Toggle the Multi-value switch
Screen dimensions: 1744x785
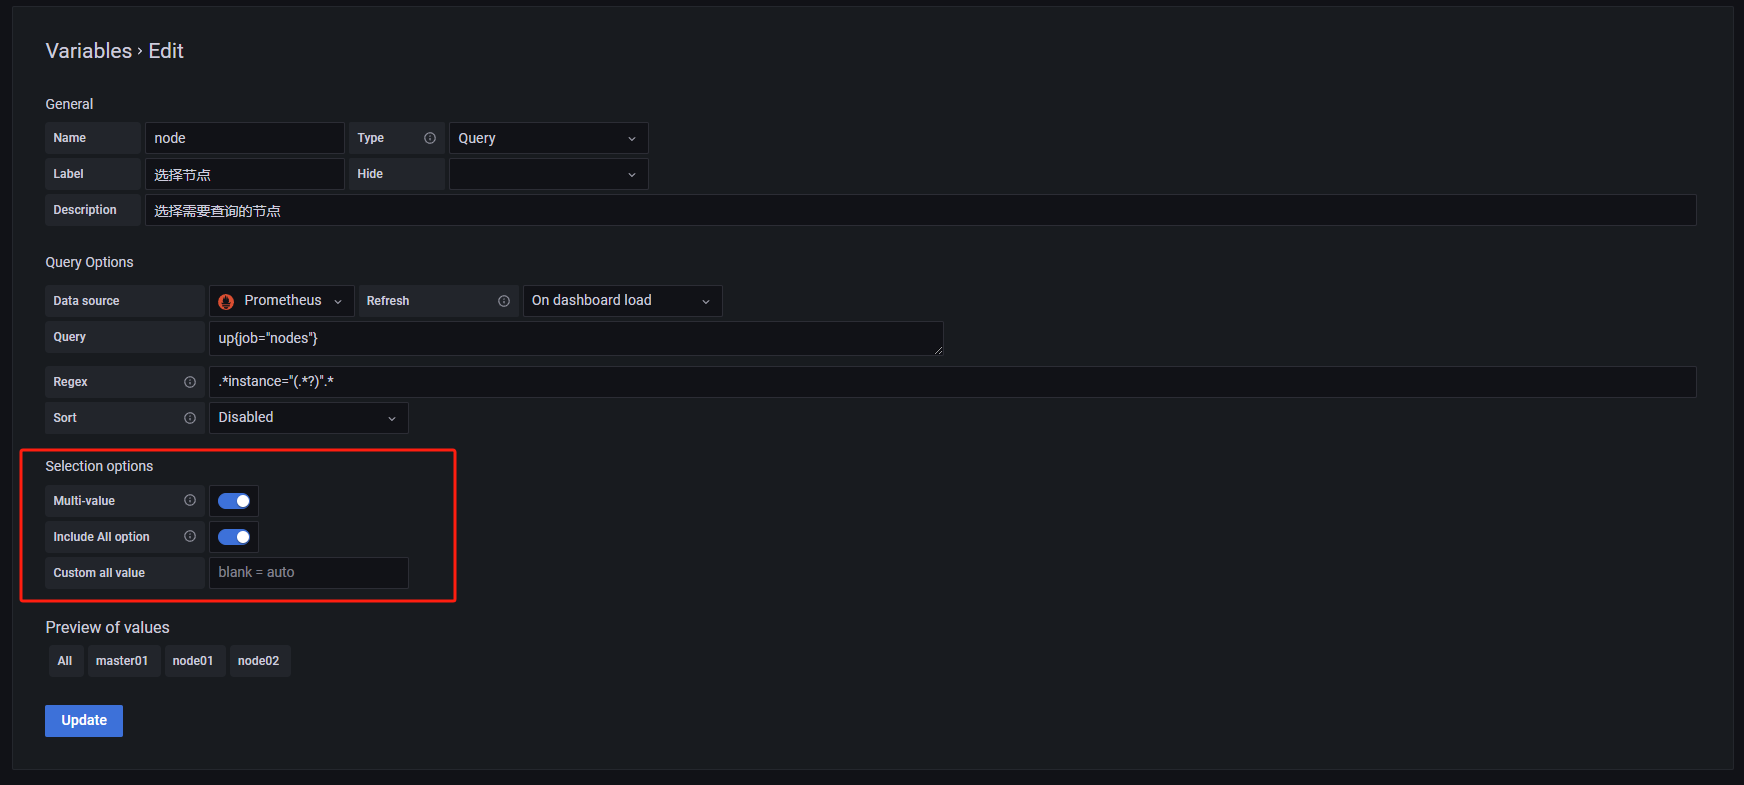(x=234, y=501)
